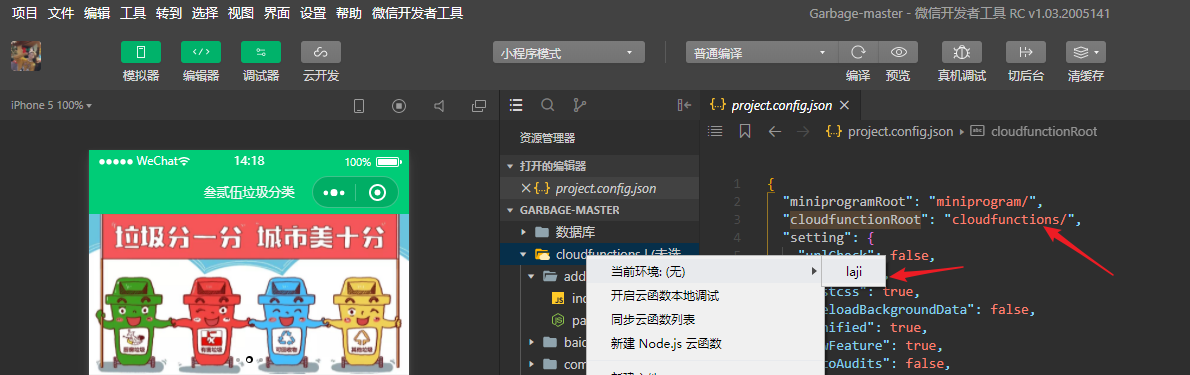
Task: Navigate back with left arrow icon
Action: tap(774, 131)
